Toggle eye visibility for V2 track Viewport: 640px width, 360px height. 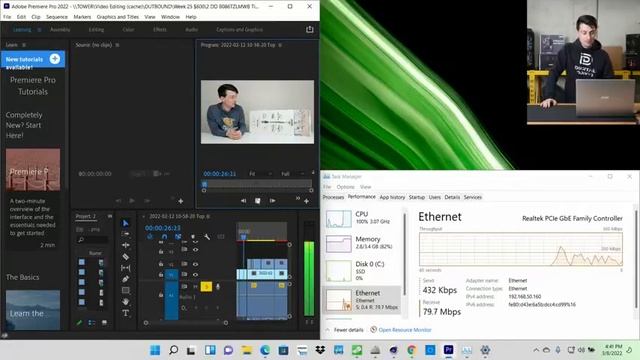pyautogui.click(x=196, y=264)
